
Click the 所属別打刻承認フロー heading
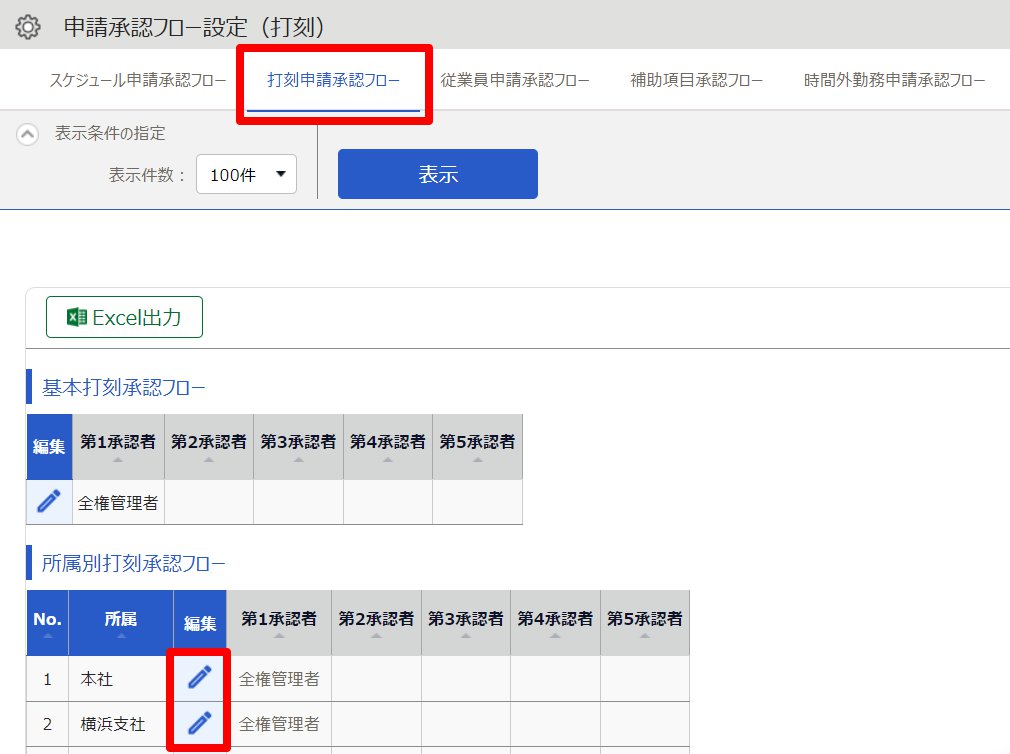[133, 563]
